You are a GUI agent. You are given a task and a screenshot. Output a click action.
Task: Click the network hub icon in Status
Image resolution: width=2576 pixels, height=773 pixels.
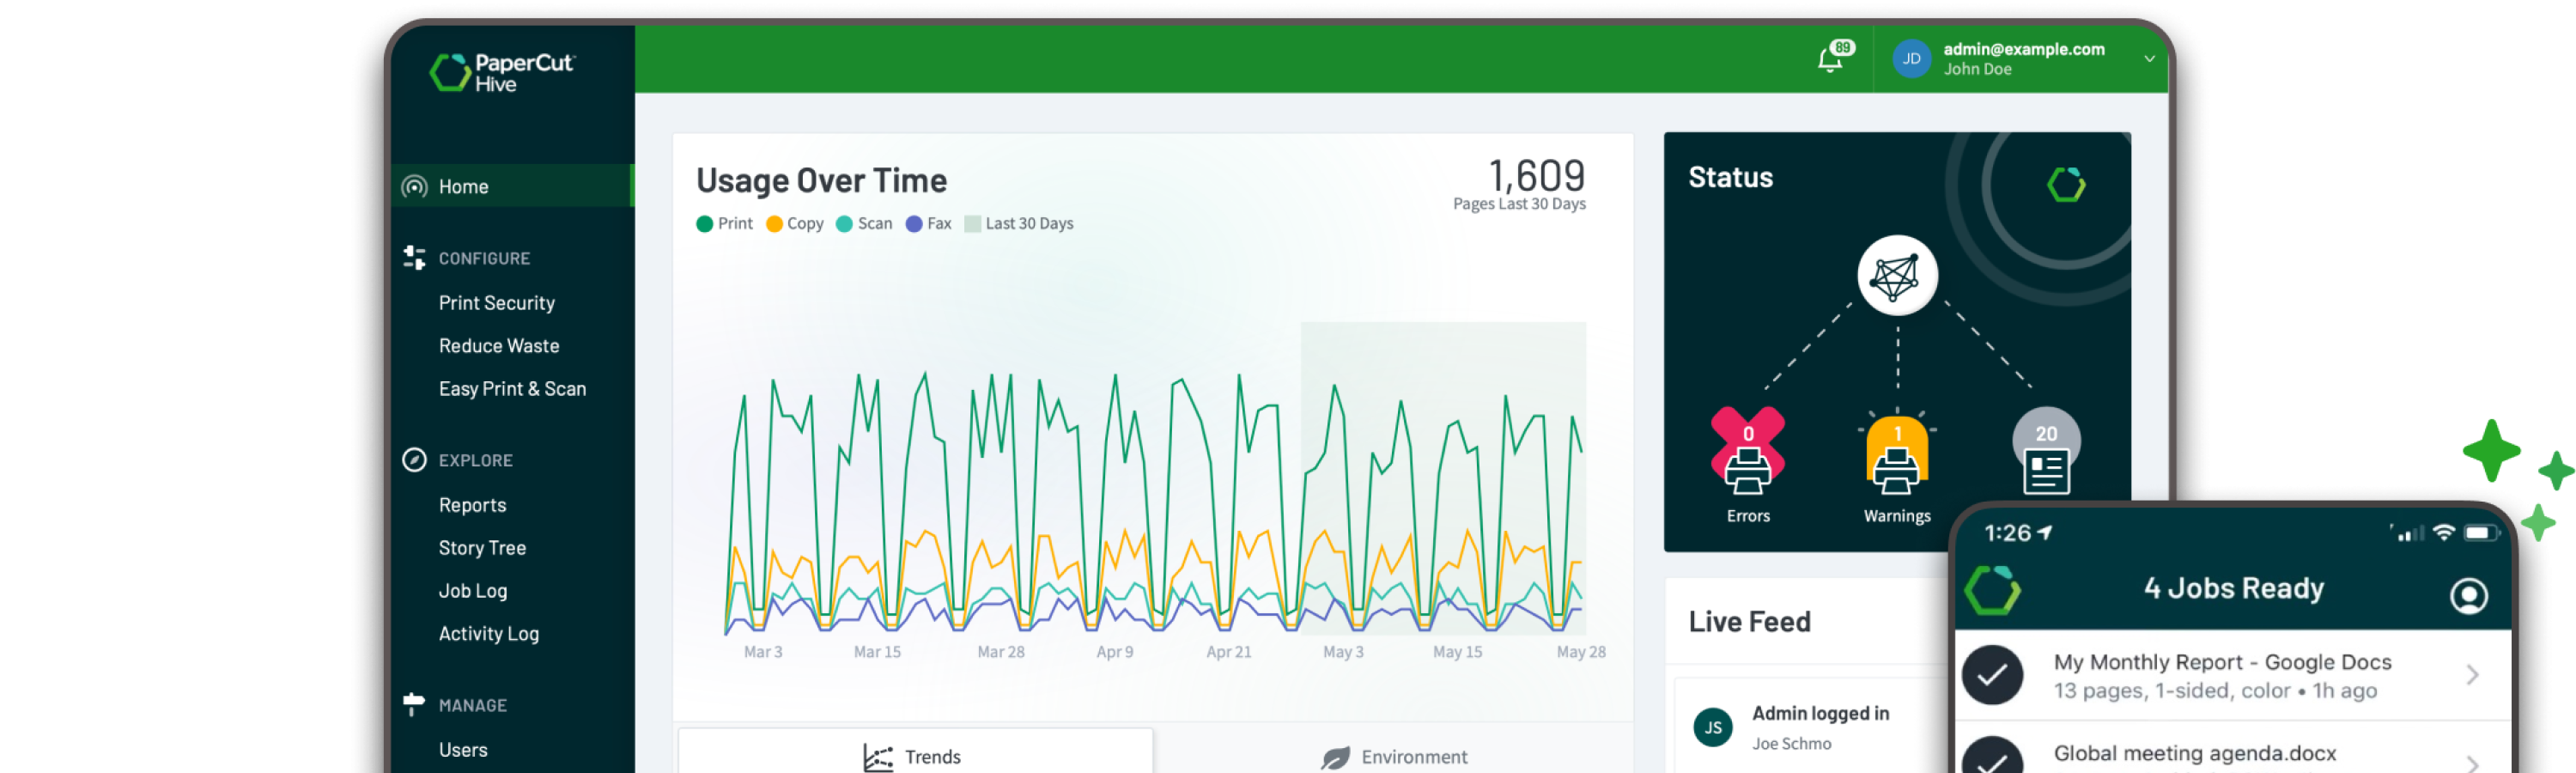(x=1896, y=276)
